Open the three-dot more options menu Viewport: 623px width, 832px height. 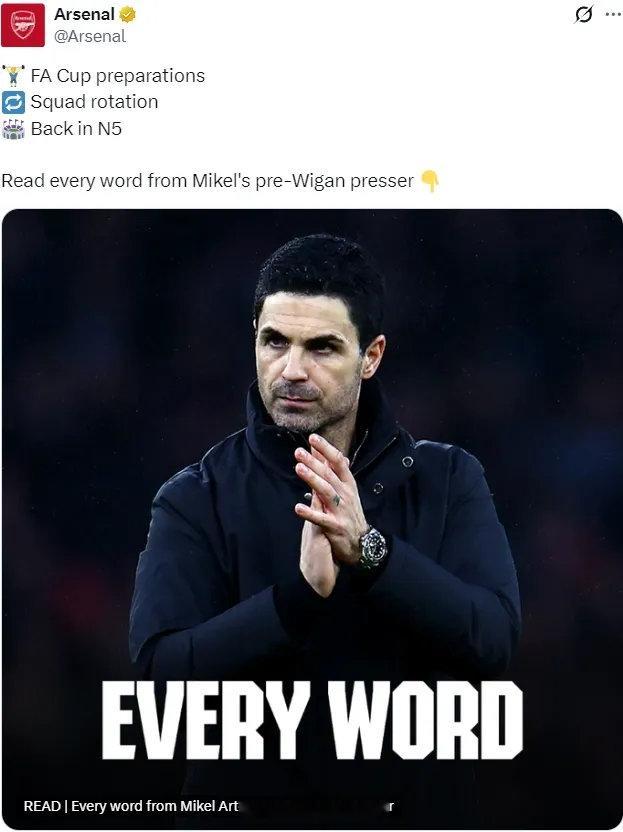pos(613,15)
